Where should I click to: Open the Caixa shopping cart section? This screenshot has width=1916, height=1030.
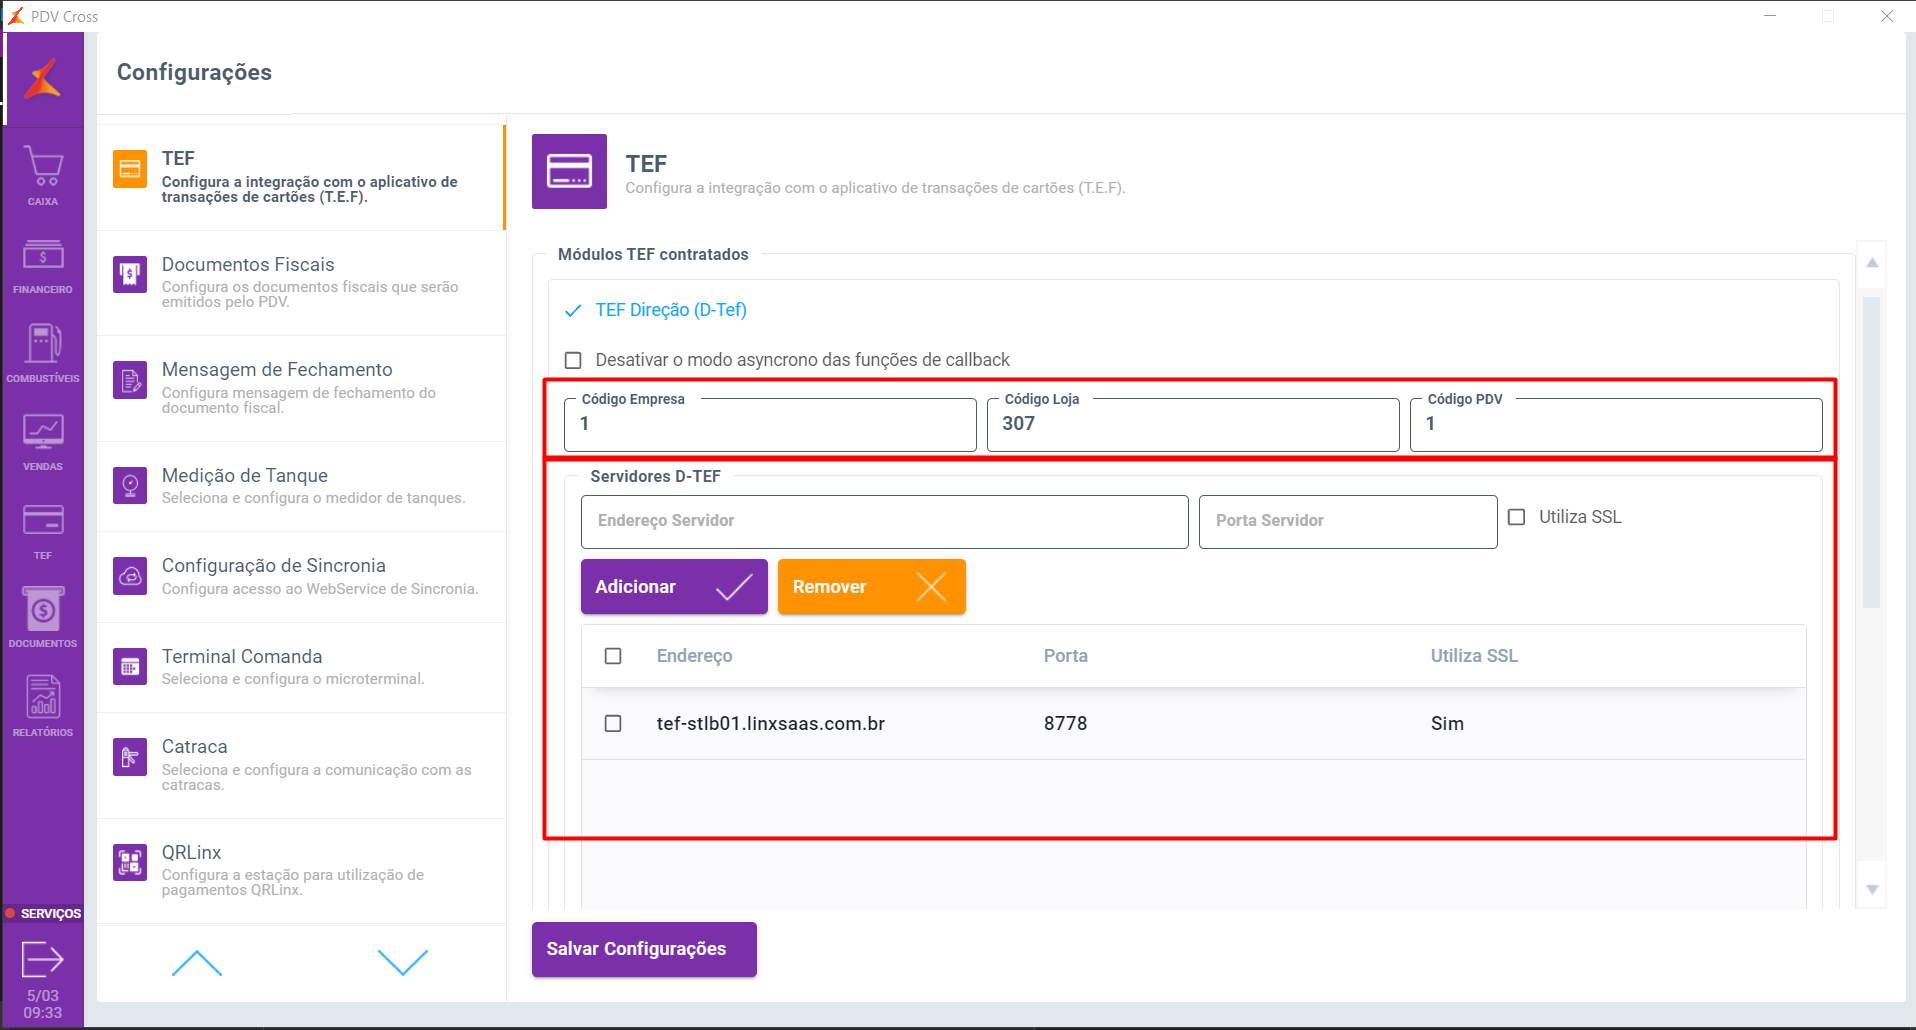tap(43, 175)
